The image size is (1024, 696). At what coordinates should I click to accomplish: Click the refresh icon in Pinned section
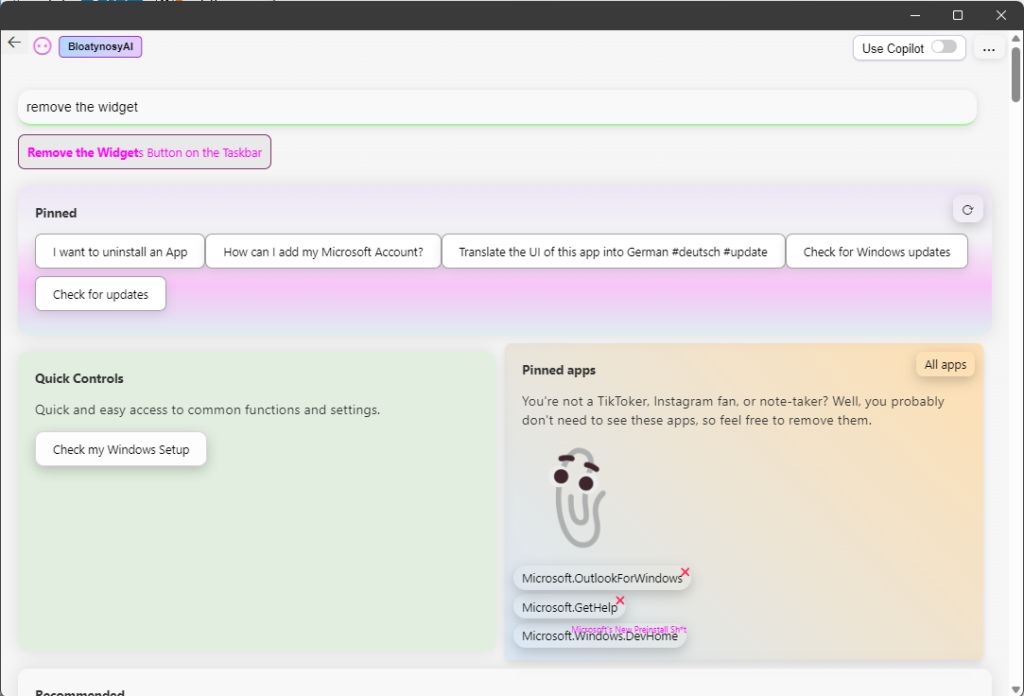[967, 210]
